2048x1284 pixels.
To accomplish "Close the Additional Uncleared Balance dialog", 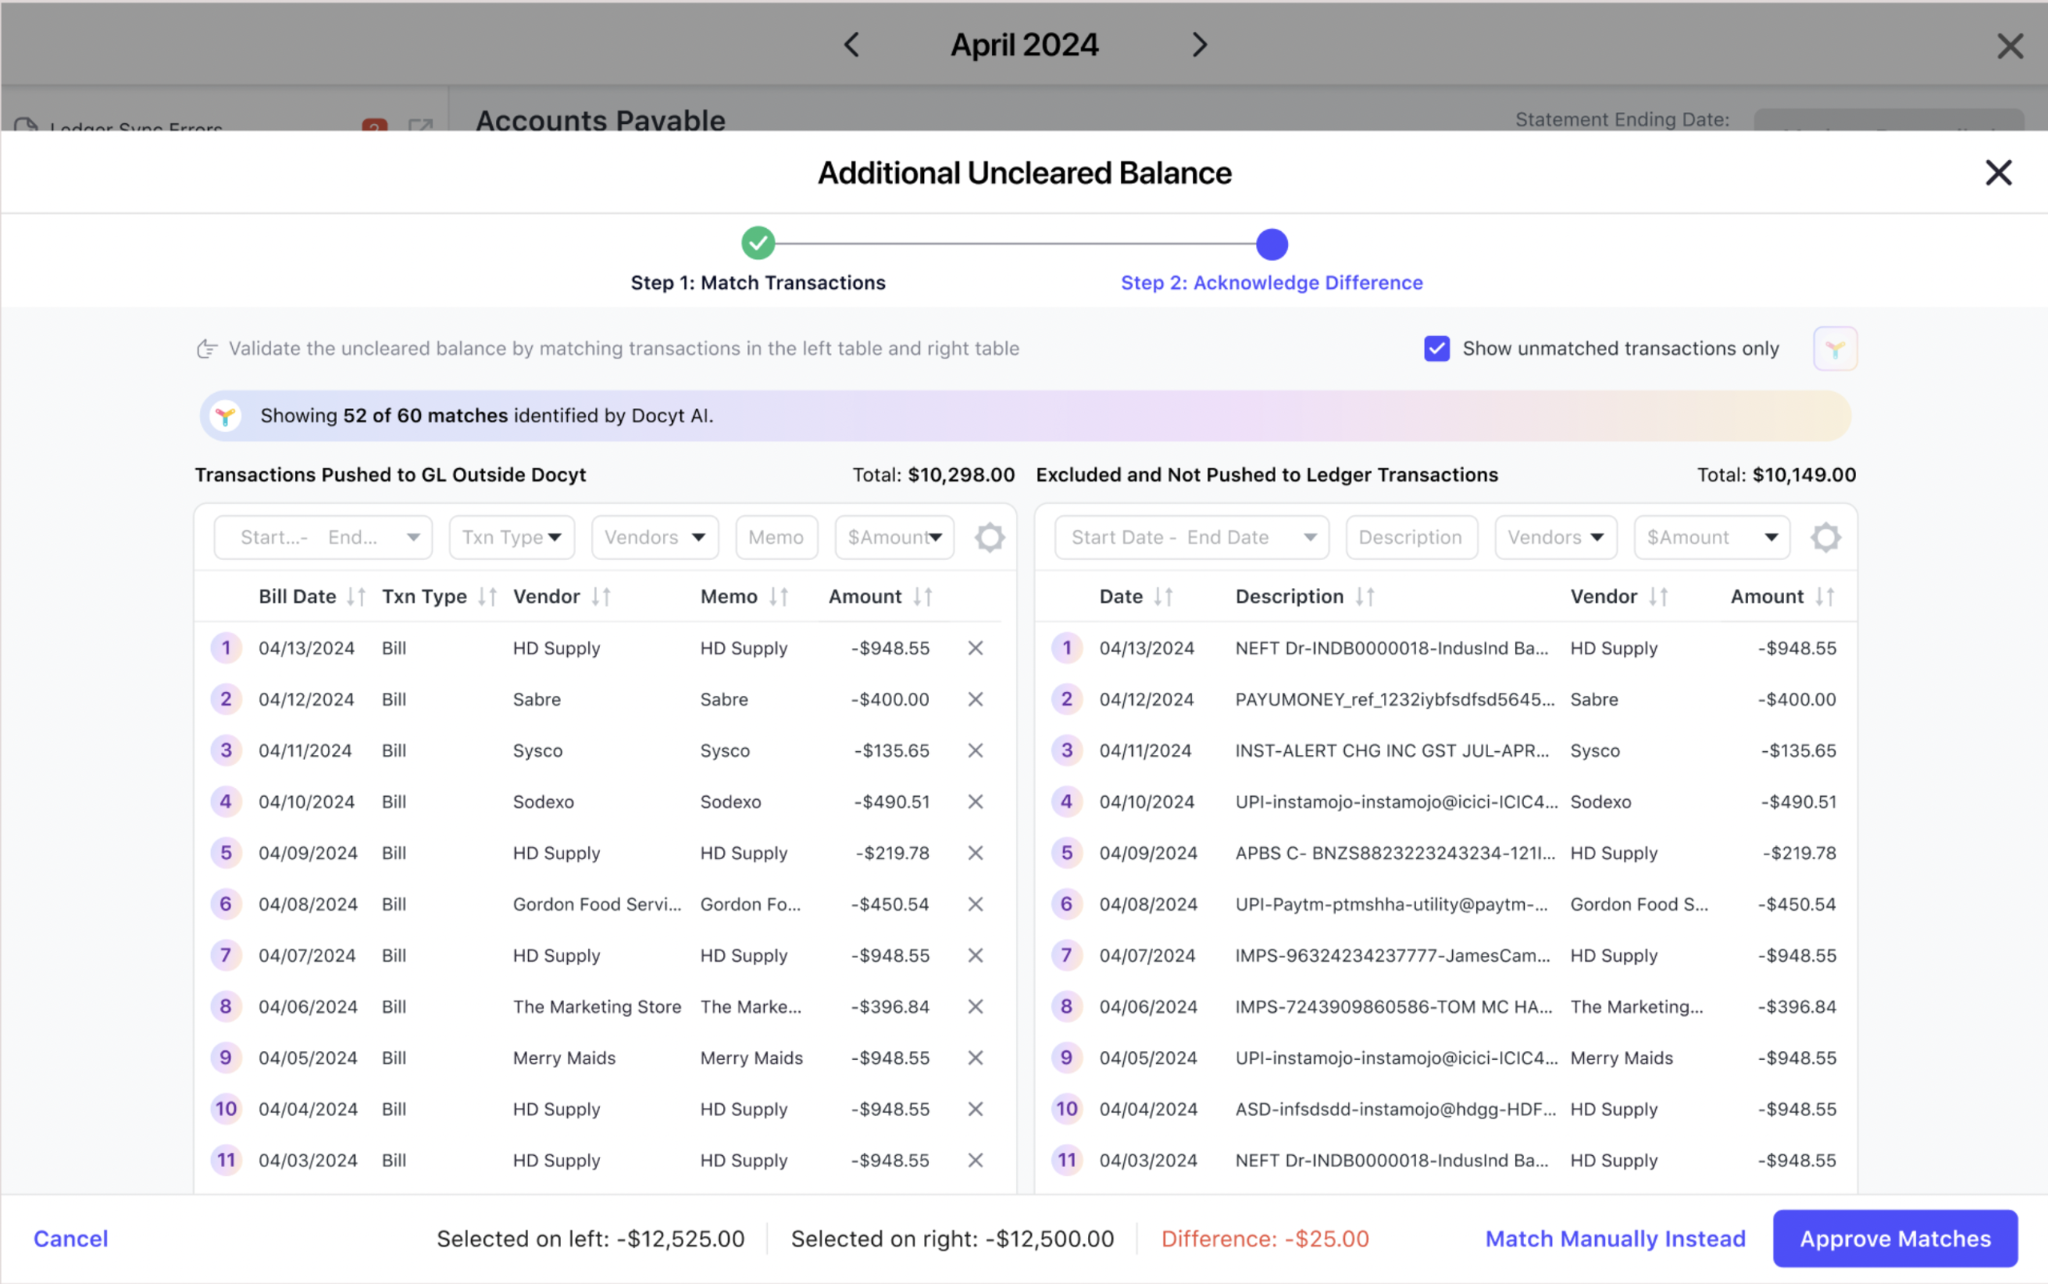I will click(1997, 173).
